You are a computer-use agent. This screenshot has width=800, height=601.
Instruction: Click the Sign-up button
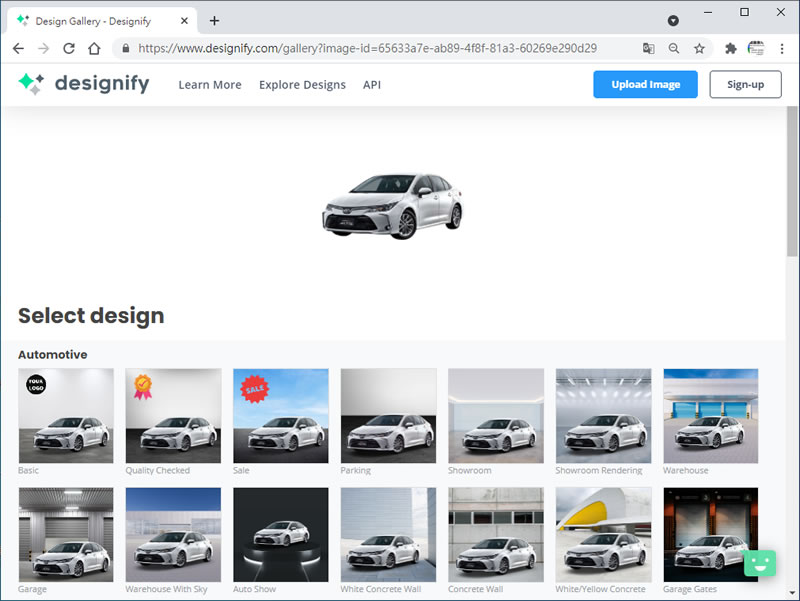(x=745, y=85)
